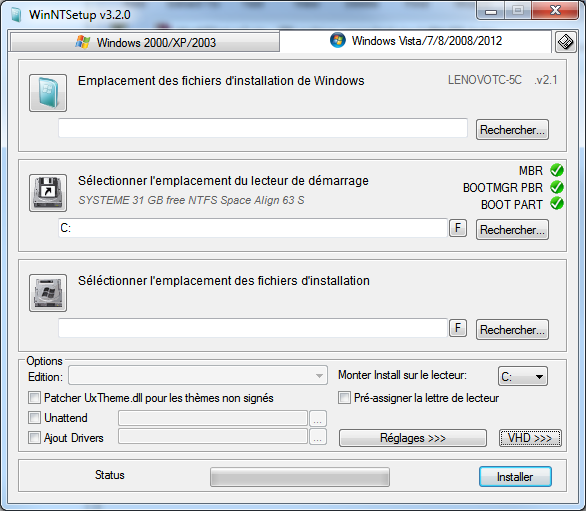Image resolution: width=586 pixels, height=511 pixels.
Task: Open the VHD >>> button
Action: [530, 438]
